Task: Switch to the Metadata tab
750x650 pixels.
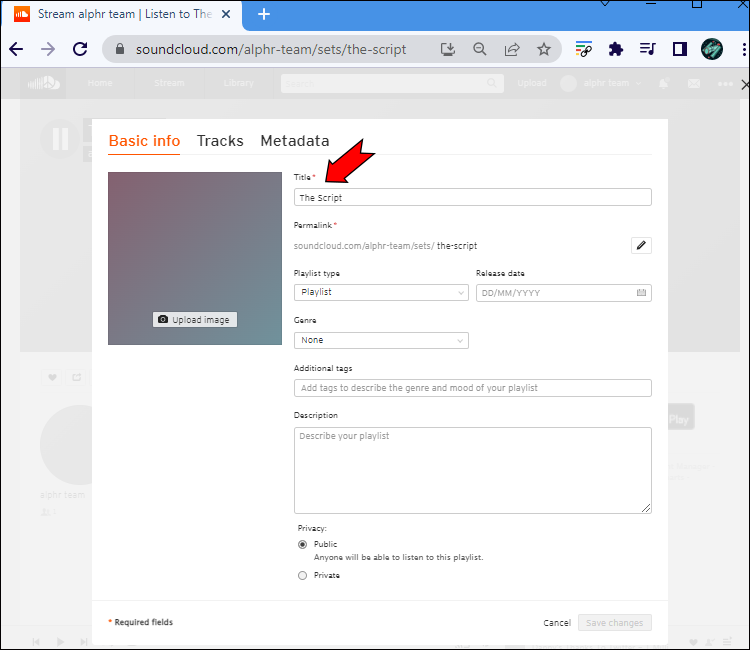Action: 295,141
